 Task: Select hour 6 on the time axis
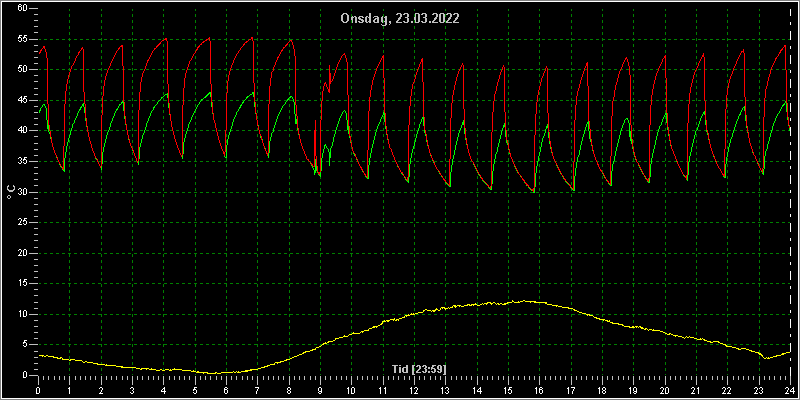226,390
